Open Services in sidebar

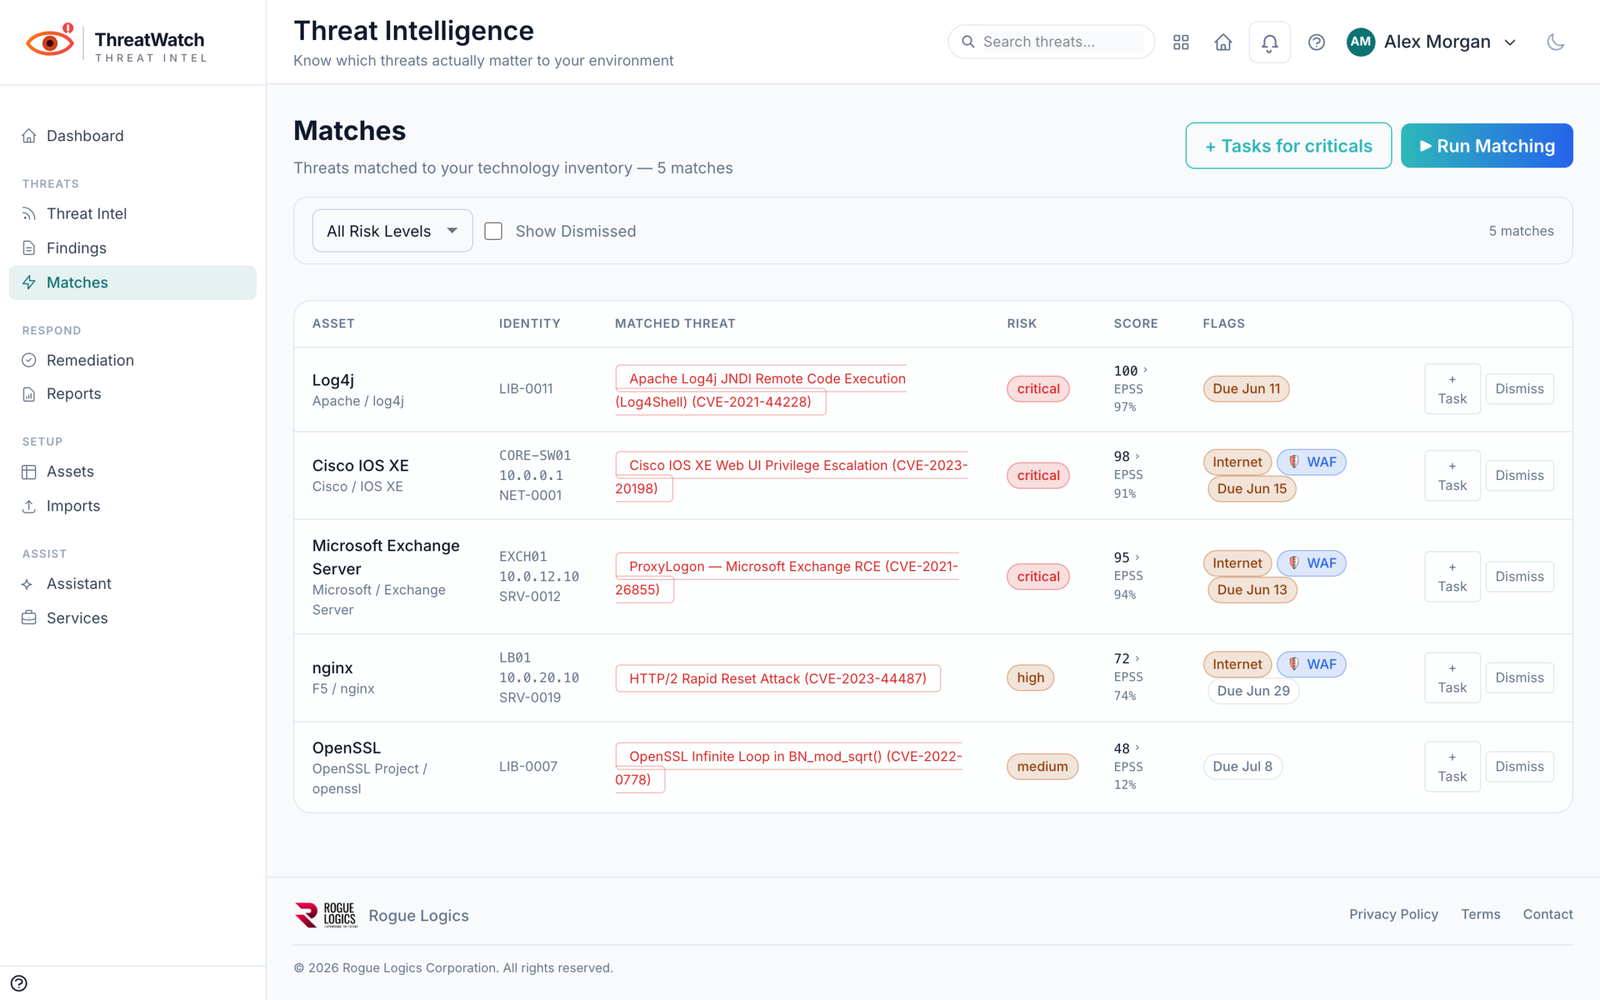click(133, 618)
